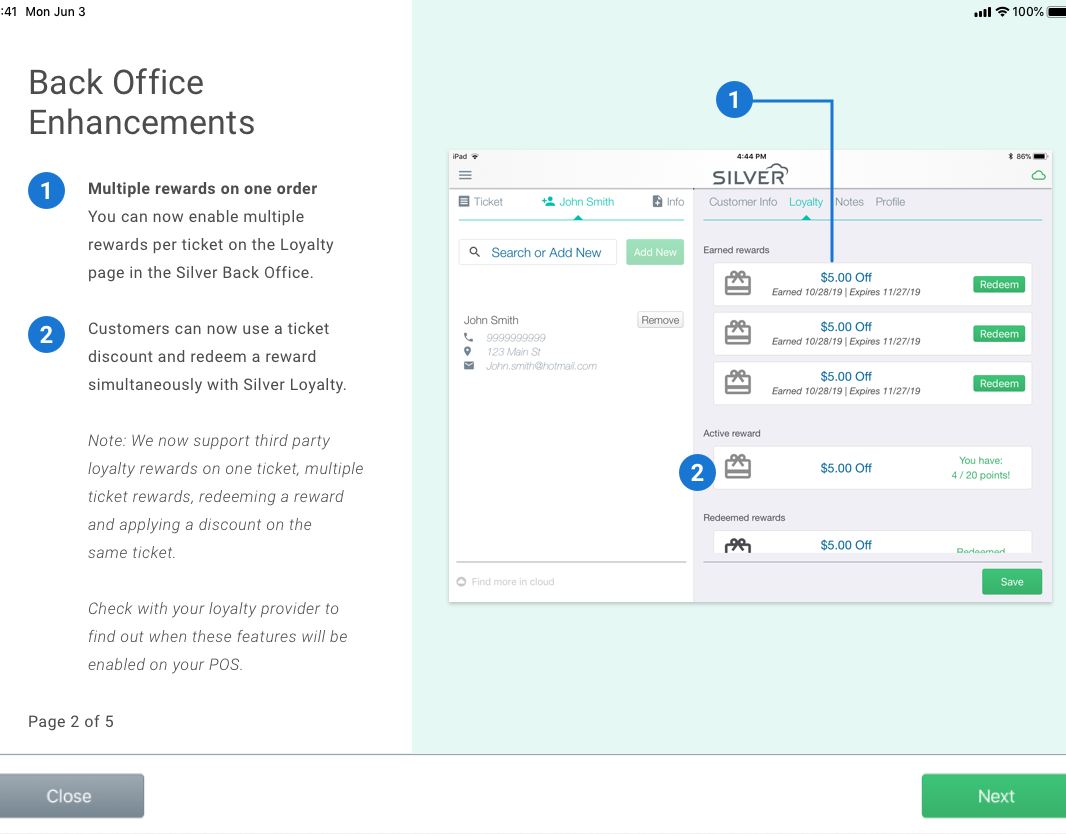Click the gift icon of the first earned reward
This screenshot has height=834, width=1066.
pyautogui.click(x=738, y=283)
